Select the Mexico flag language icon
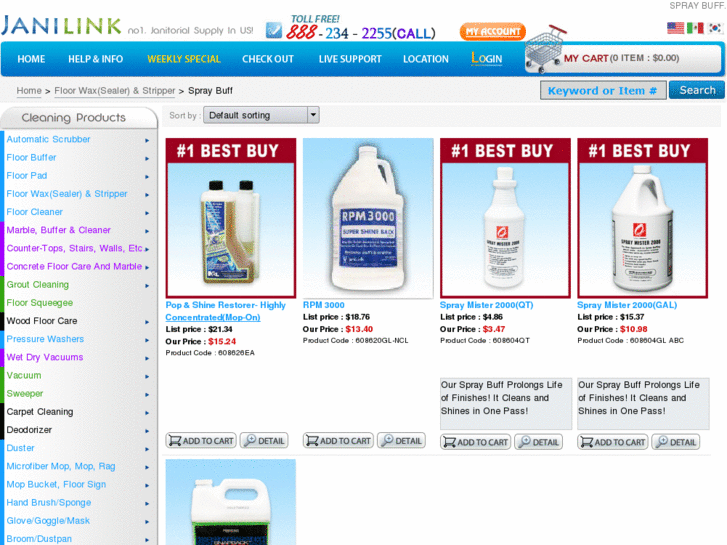727x545 pixels. tap(695, 28)
